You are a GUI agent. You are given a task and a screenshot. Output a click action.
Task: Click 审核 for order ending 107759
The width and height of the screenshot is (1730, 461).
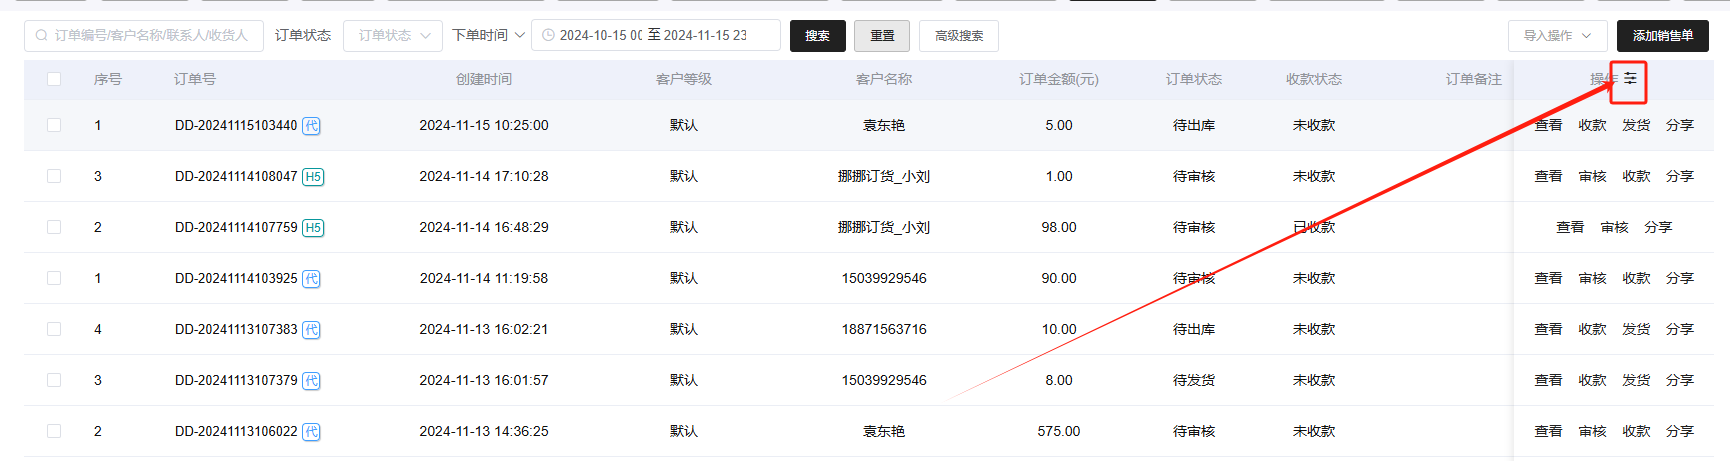(x=1614, y=227)
